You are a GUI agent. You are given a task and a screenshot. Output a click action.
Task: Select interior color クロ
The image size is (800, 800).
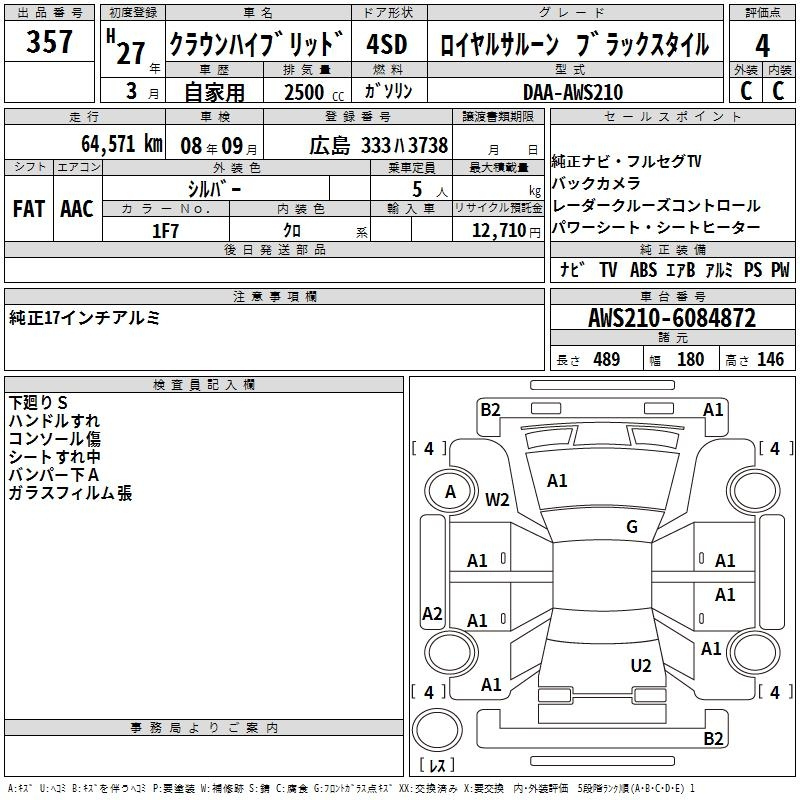point(292,230)
